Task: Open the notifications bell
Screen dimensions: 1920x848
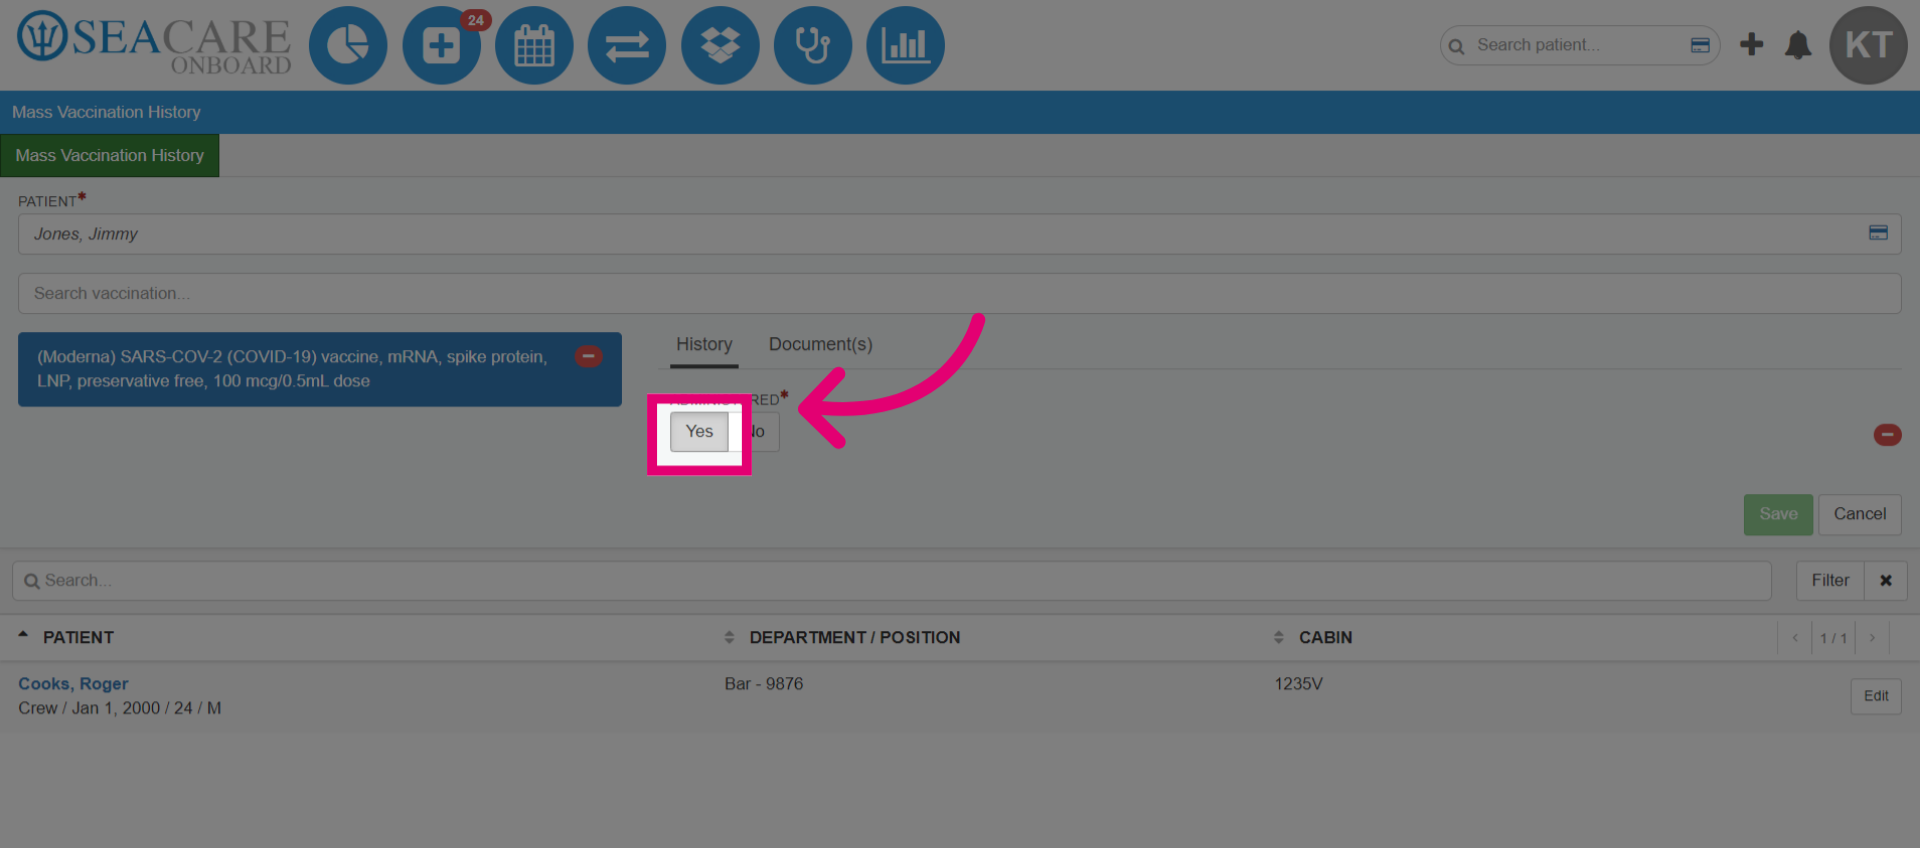Action: 1798,45
